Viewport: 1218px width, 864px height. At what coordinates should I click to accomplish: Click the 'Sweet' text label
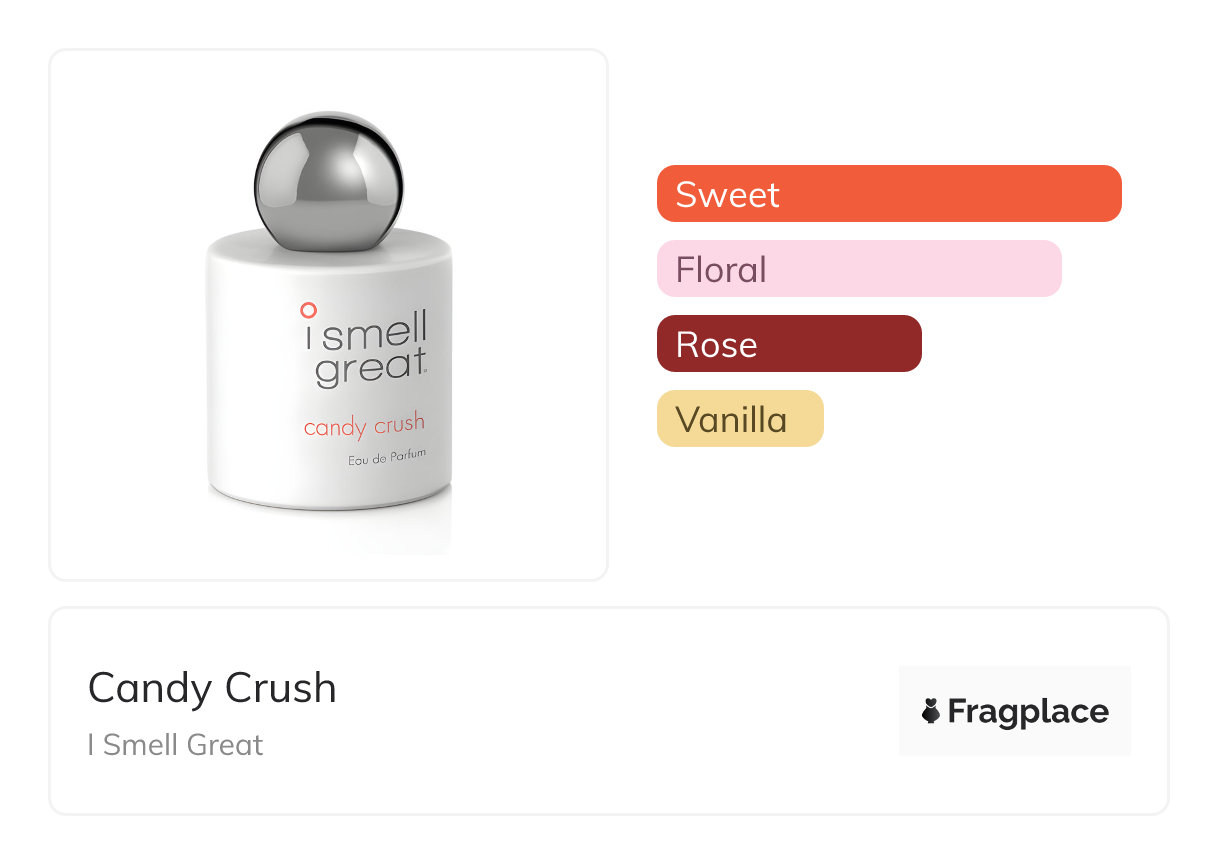(727, 194)
